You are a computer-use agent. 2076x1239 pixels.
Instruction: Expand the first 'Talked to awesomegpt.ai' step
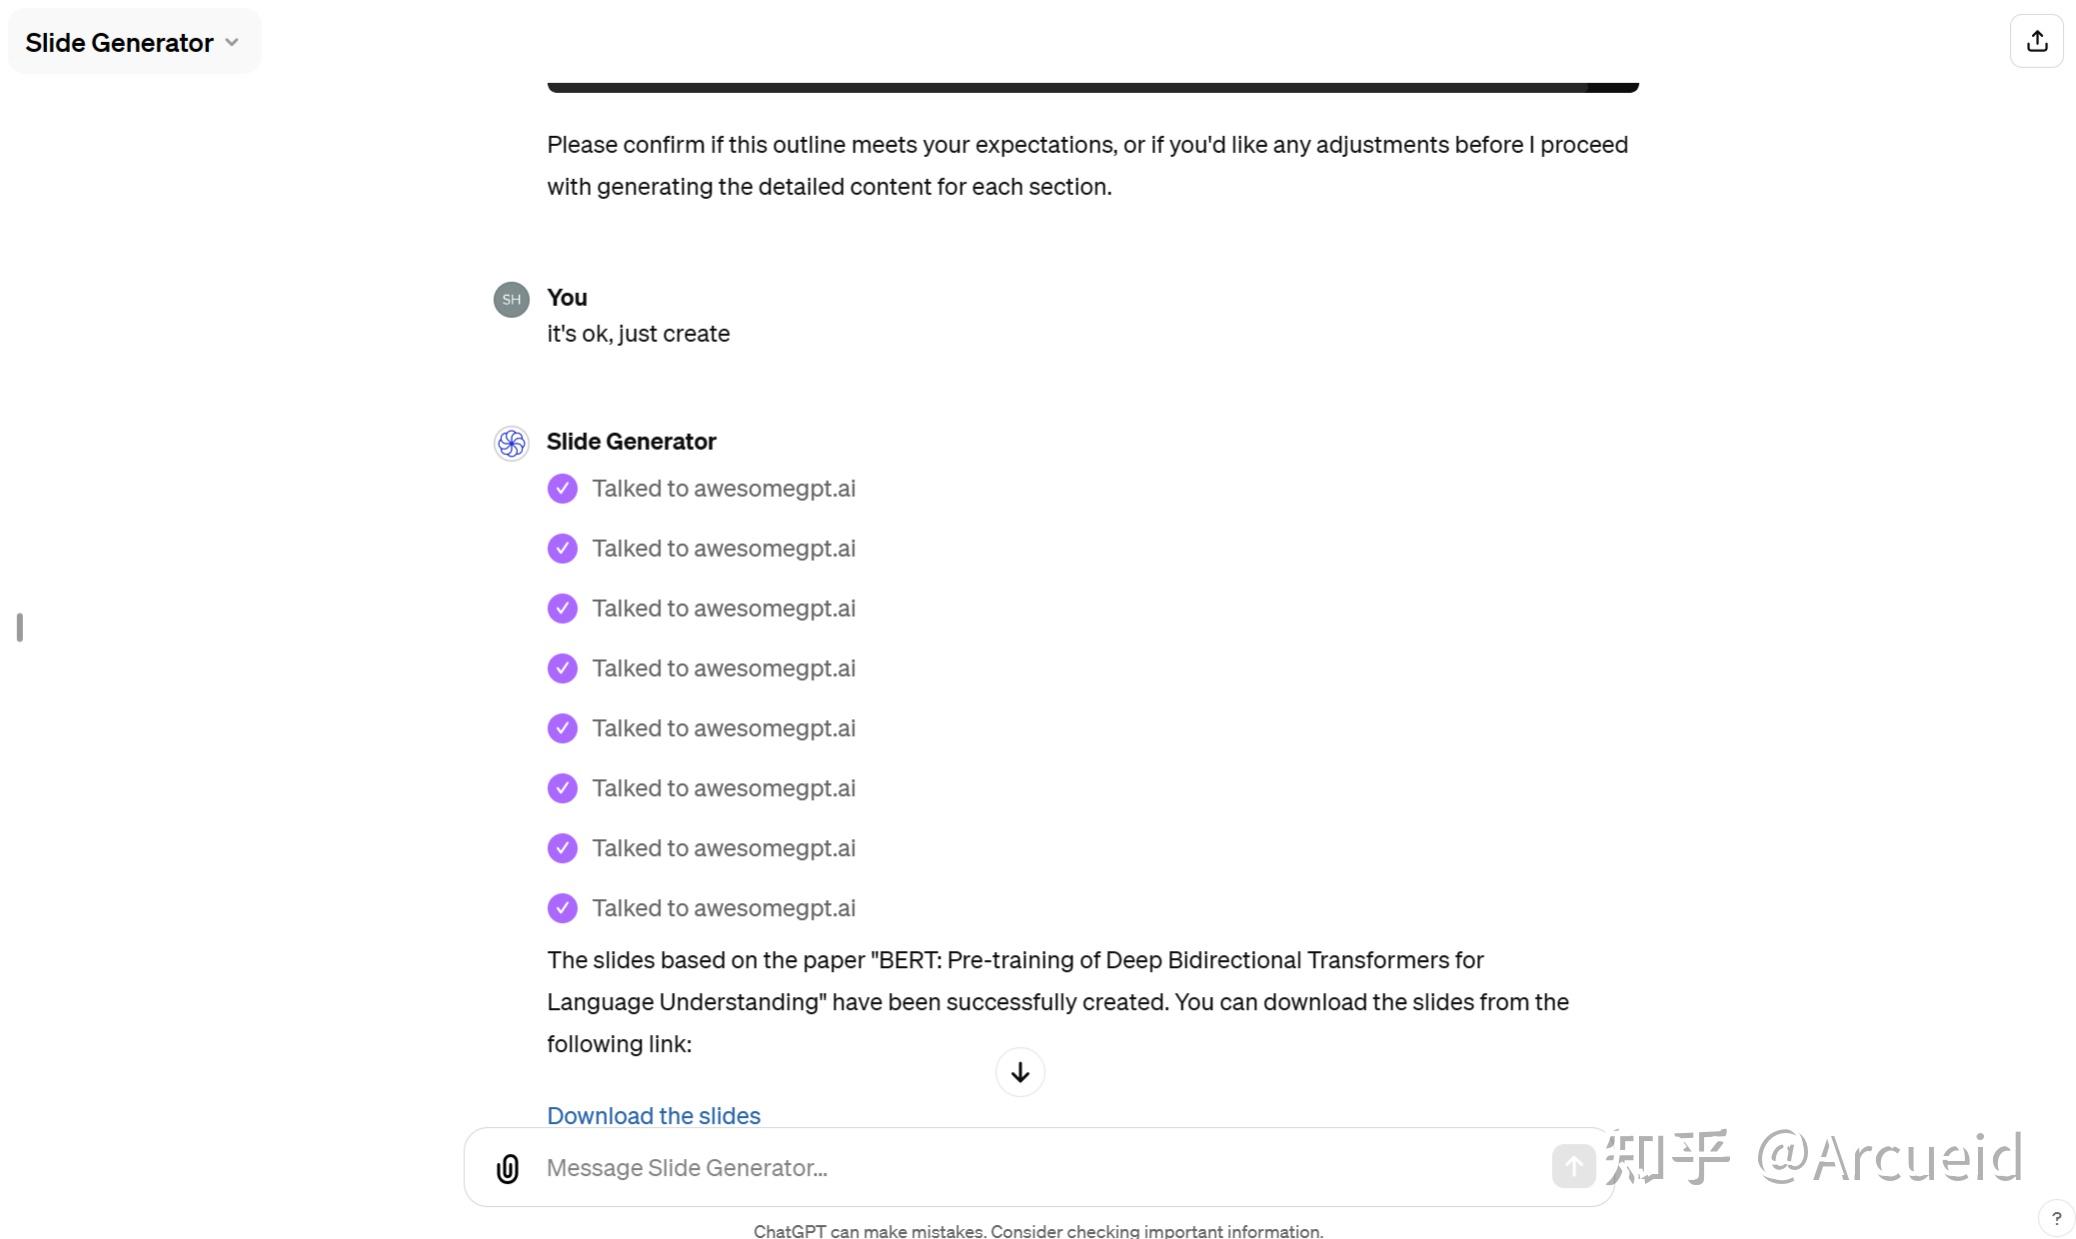tap(724, 488)
